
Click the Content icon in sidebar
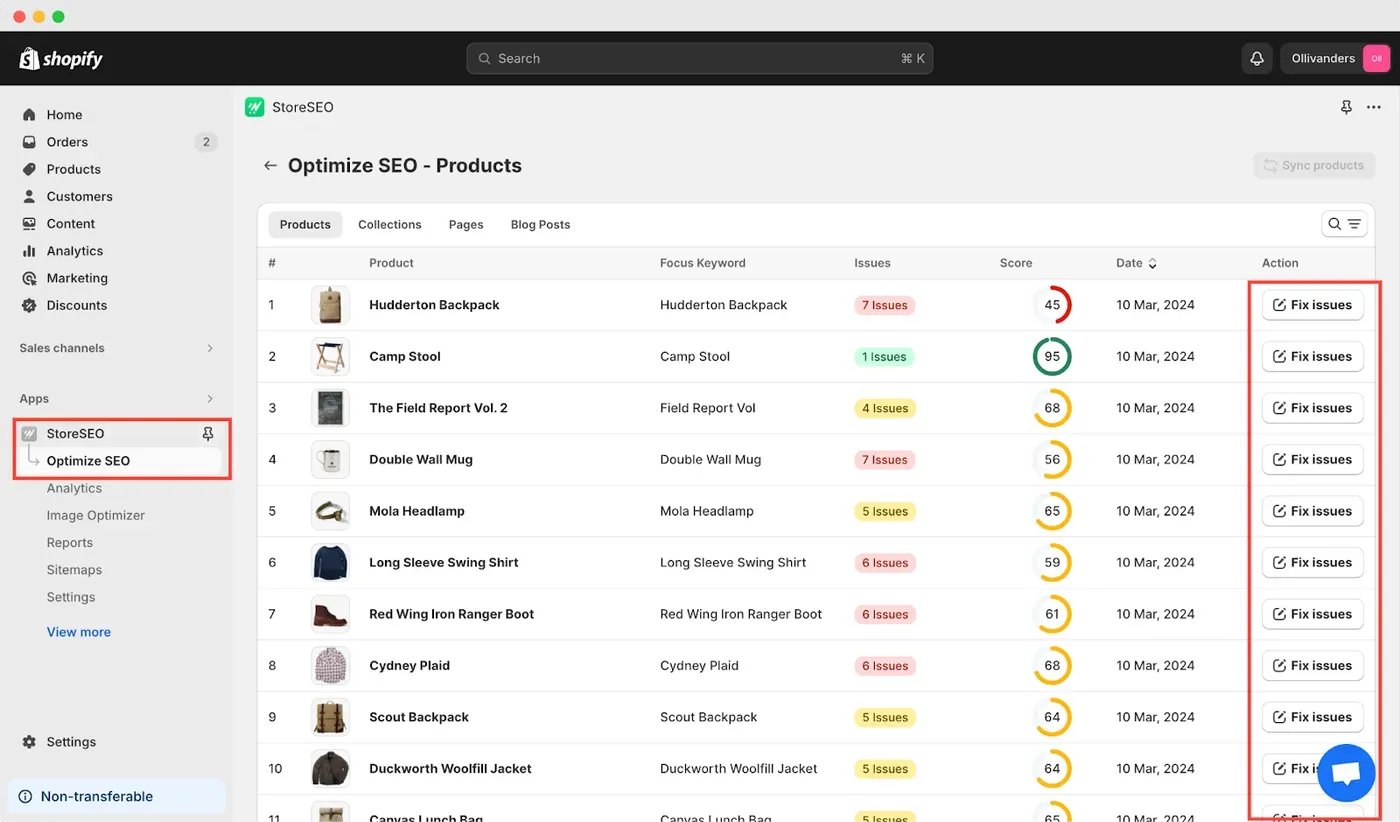[x=29, y=224]
